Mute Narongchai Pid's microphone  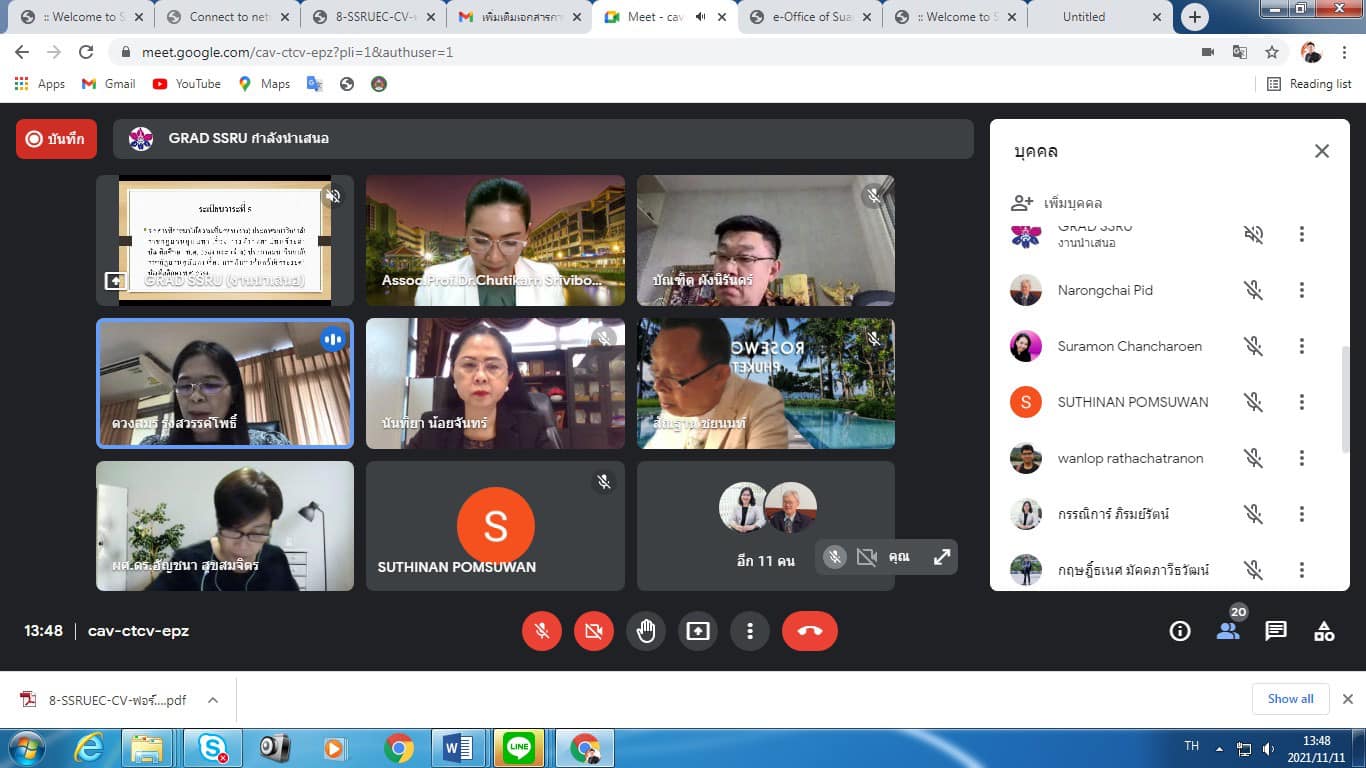tap(1253, 290)
